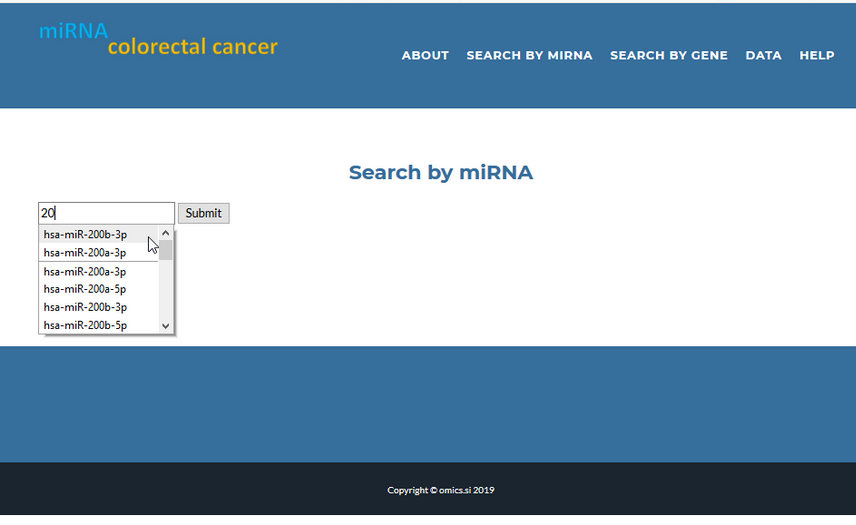Click the 'Search by miRNA' page heading

[440, 173]
